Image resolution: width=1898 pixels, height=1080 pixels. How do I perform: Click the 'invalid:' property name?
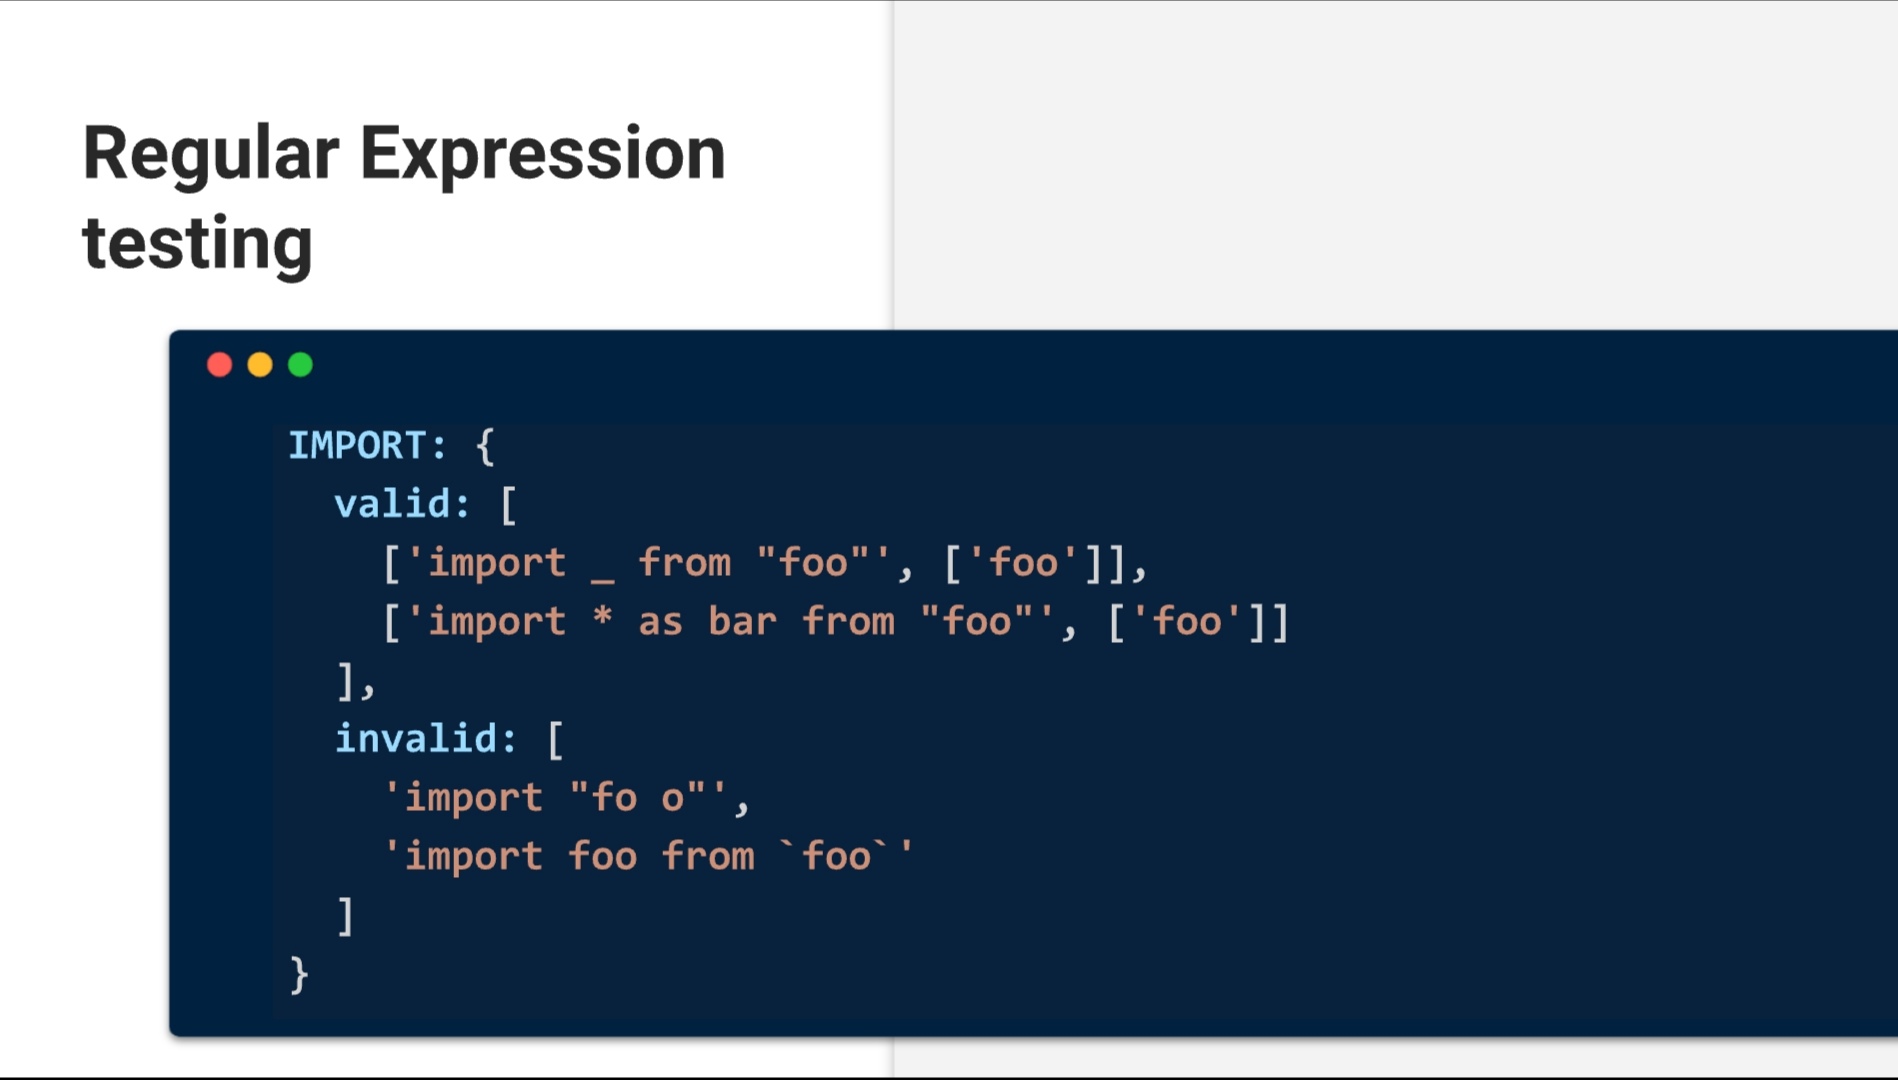(x=425, y=739)
